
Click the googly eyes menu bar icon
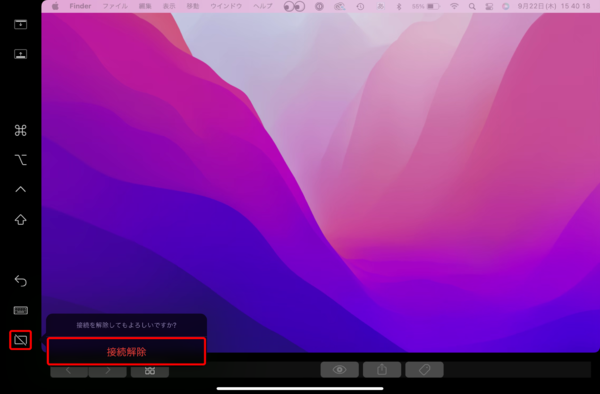coord(294,7)
